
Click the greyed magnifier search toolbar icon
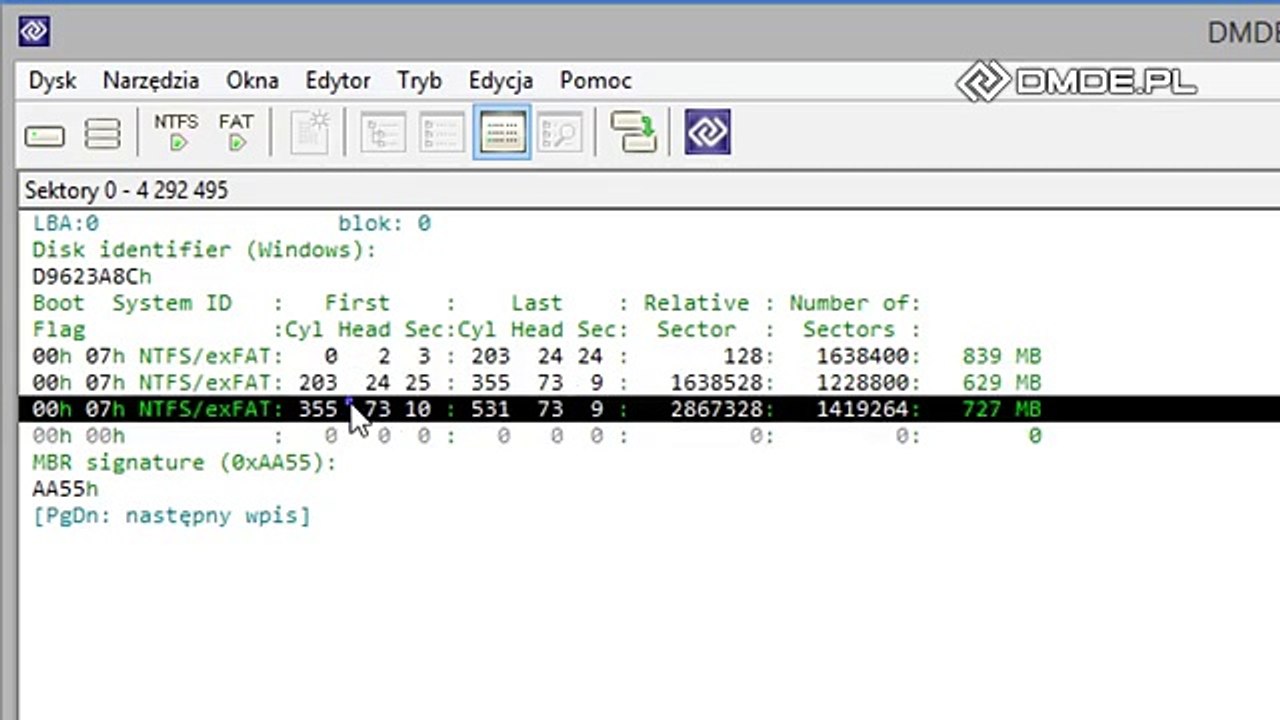pyautogui.click(x=559, y=133)
